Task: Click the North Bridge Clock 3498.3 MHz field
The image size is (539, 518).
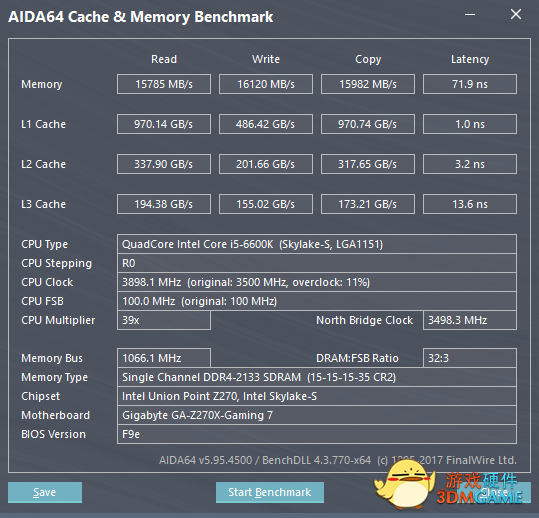Action: click(x=470, y=320)
